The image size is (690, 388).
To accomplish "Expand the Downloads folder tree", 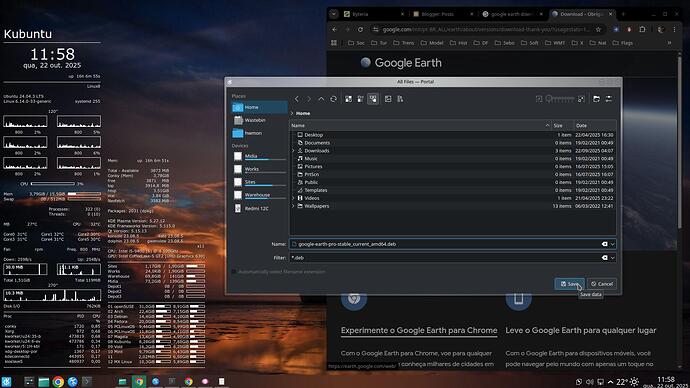I will coord(294,151).
